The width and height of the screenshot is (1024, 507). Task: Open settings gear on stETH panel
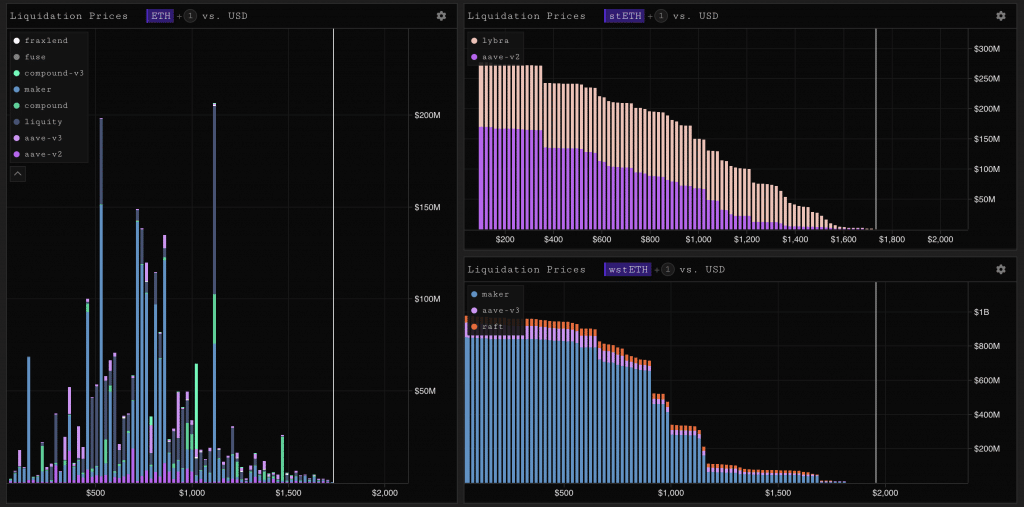click(1000, 16)
